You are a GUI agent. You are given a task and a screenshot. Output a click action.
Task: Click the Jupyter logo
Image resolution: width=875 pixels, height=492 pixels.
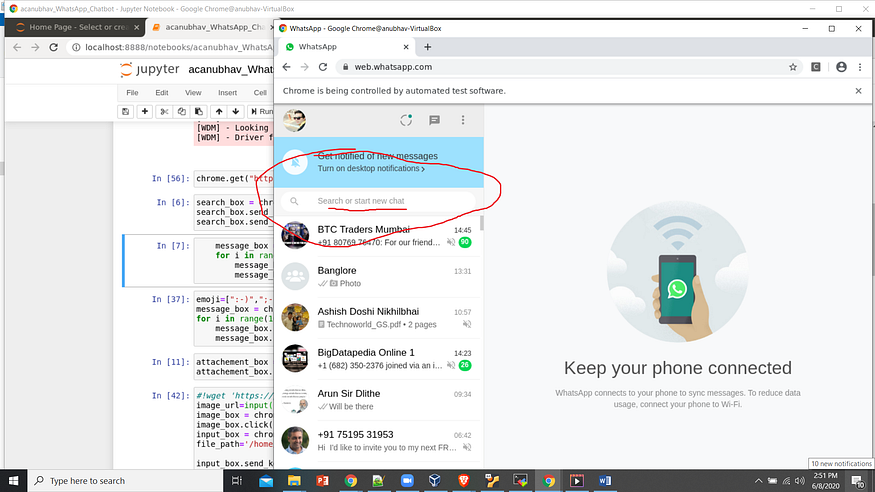150,69
